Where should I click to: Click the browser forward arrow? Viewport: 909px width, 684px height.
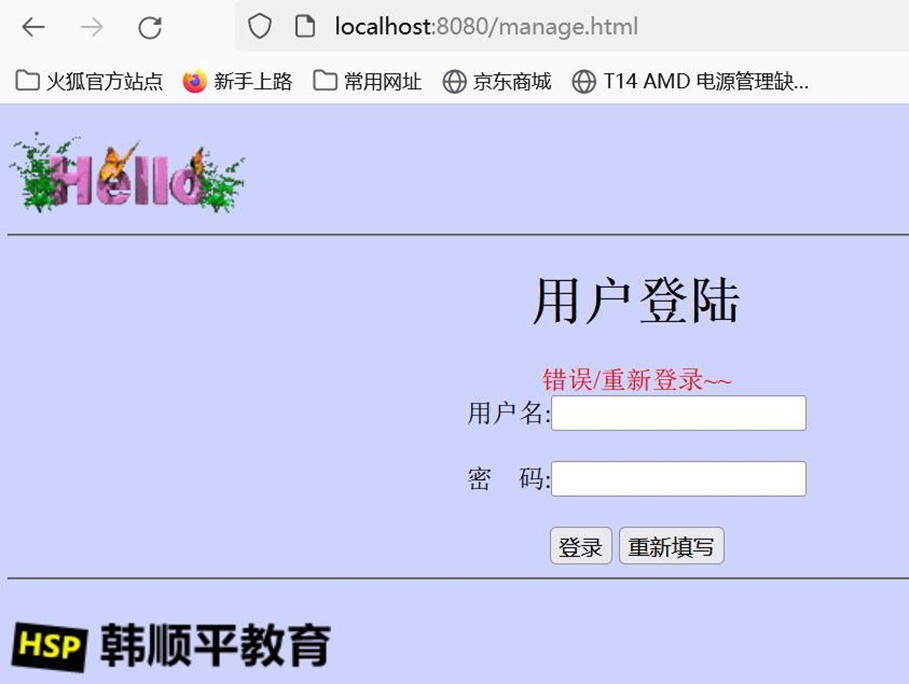click(x=92, y=27)
